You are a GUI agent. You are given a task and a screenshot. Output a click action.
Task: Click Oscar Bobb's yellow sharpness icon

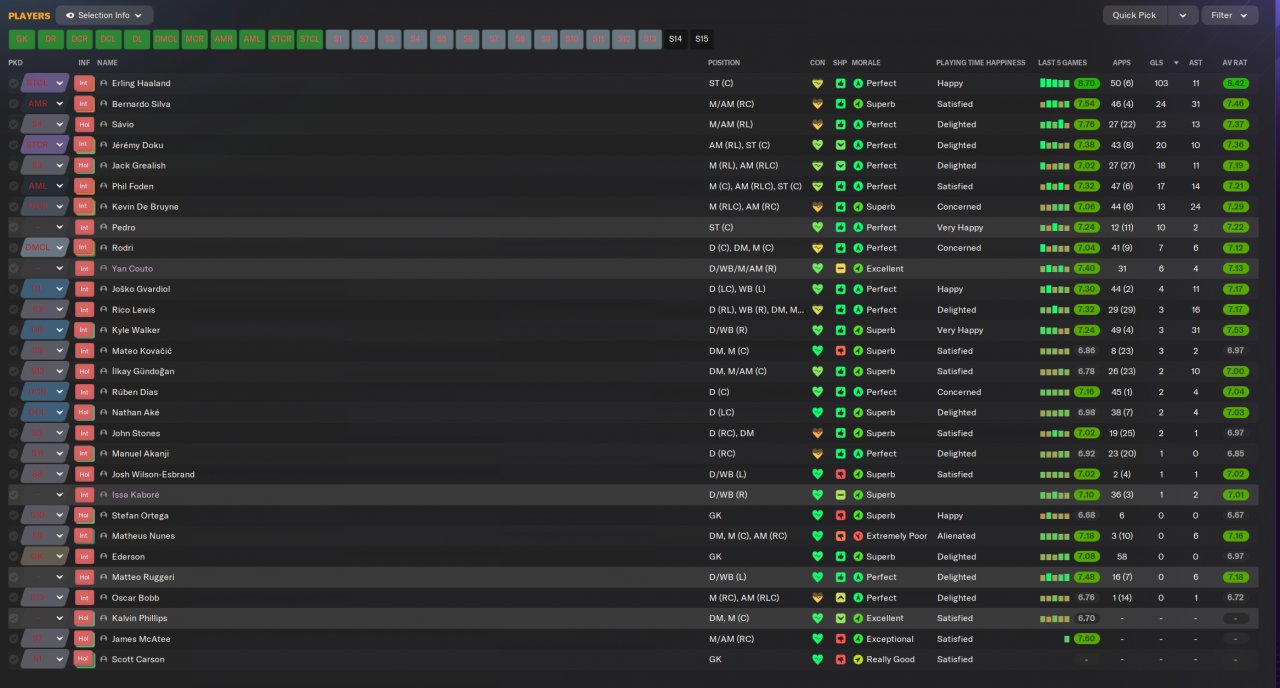(840, 598)
